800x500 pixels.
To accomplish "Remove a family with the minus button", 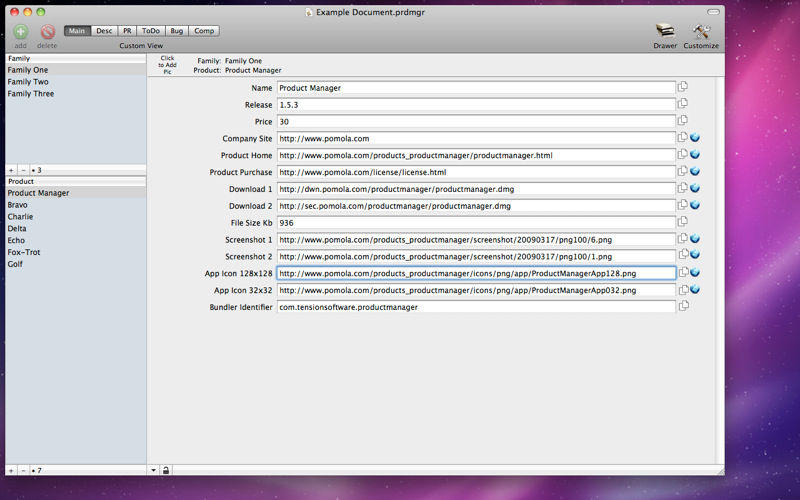I will [x=23, y=170].
